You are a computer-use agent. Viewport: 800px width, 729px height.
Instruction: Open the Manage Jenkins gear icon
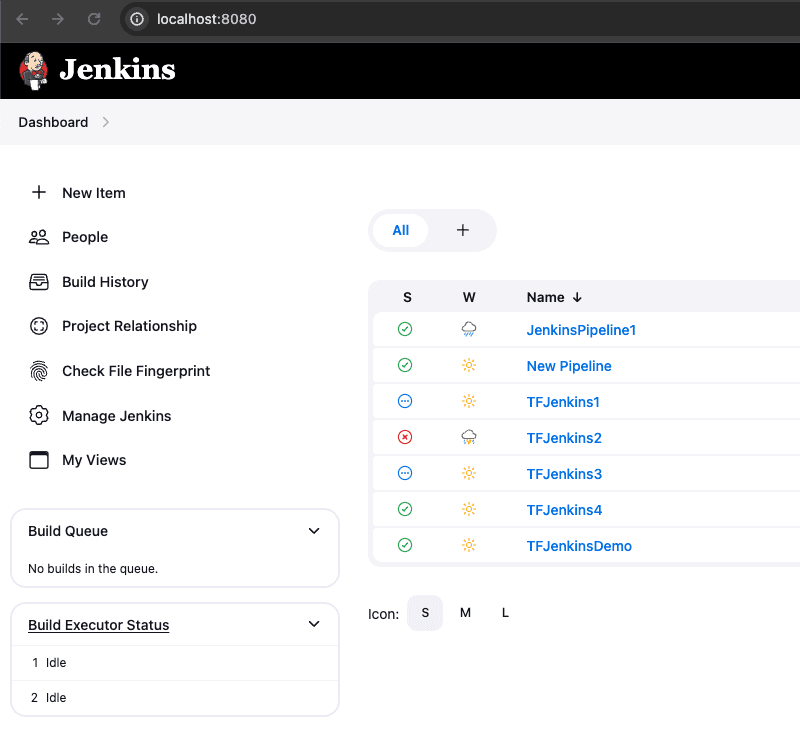(38, 415)
